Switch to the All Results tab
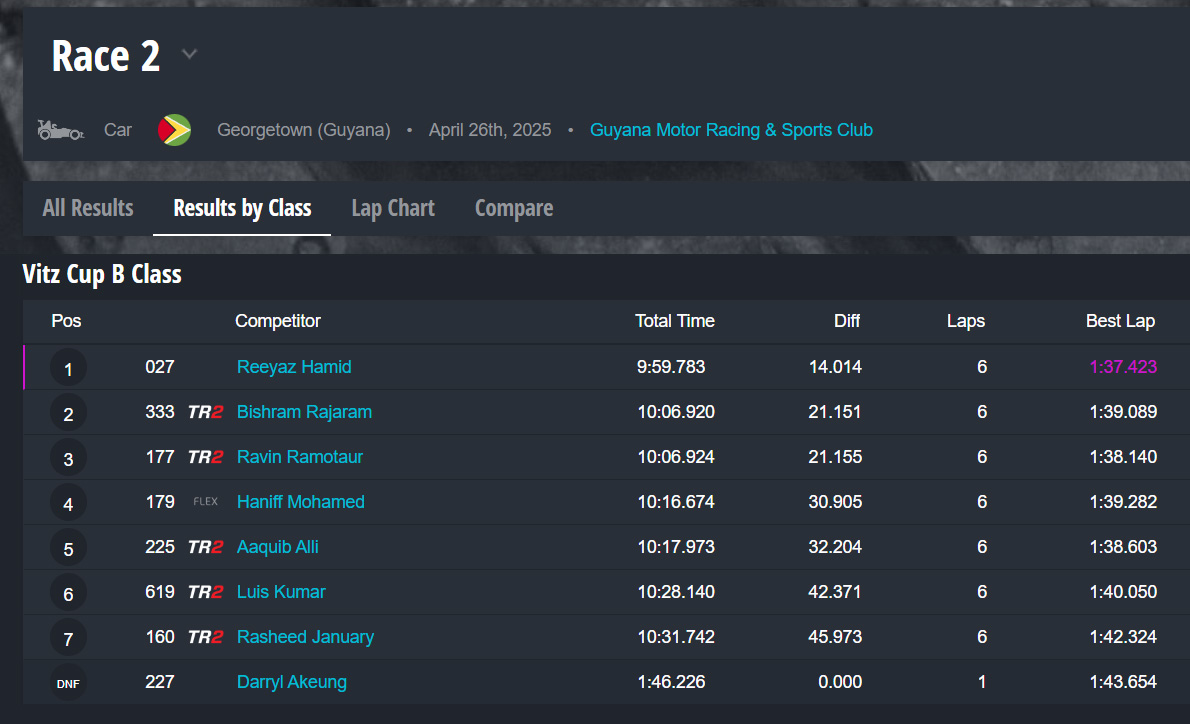This screenshot has width=1190, height=724. point(88,208)
